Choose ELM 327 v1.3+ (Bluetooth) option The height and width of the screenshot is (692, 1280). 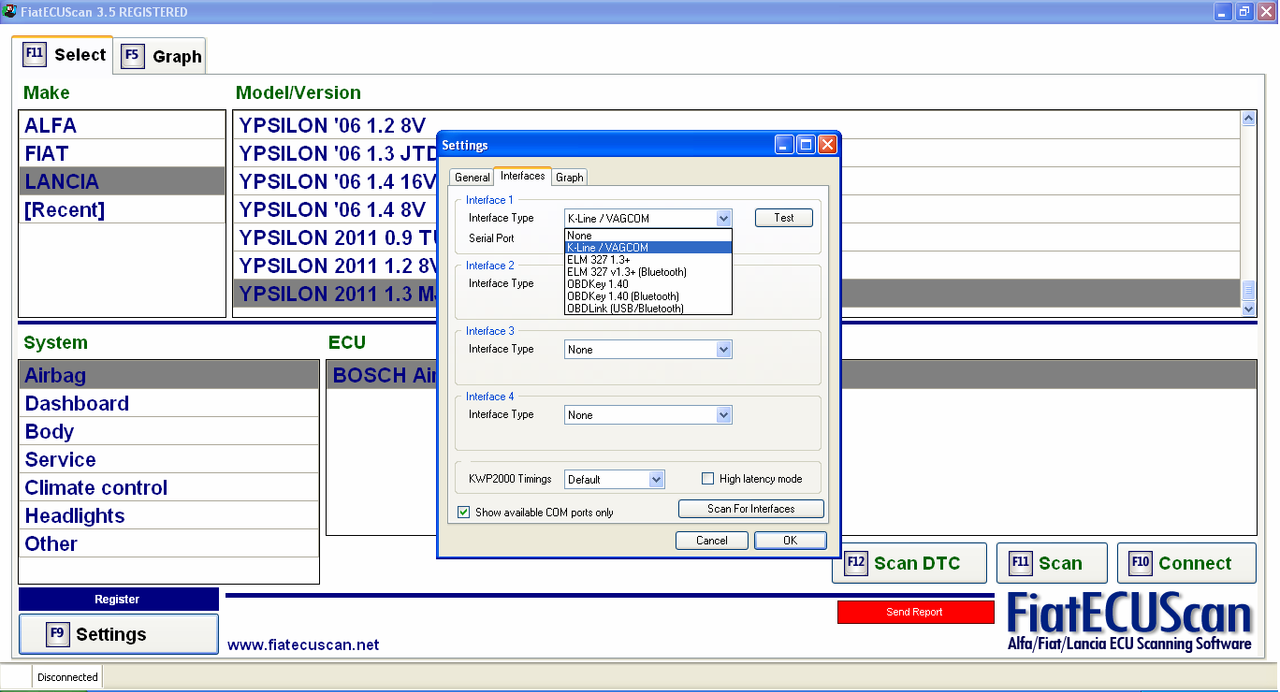(x=648, y=271)
